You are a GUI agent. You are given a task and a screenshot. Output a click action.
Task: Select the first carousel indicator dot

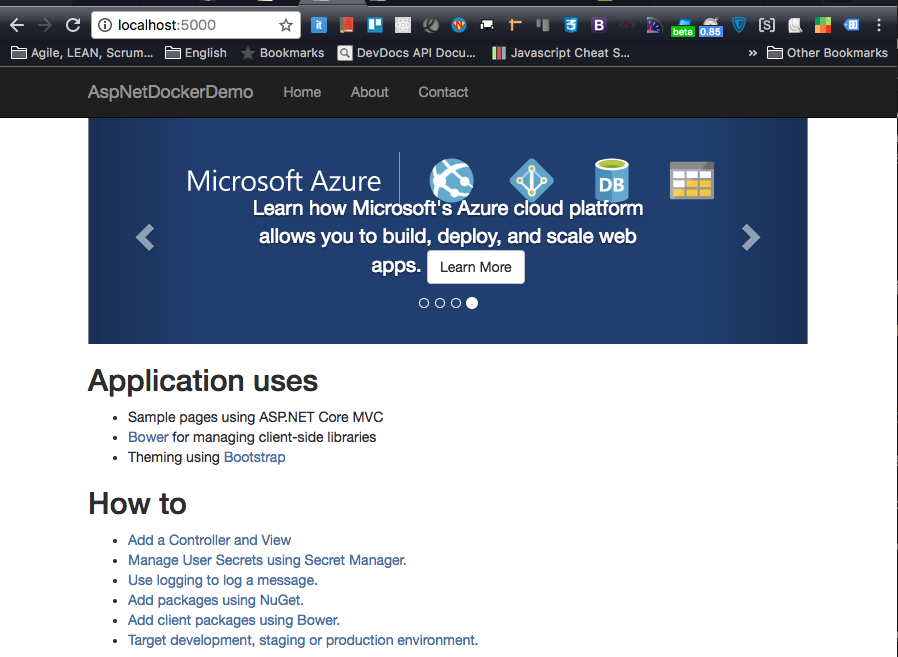[424, 303]
